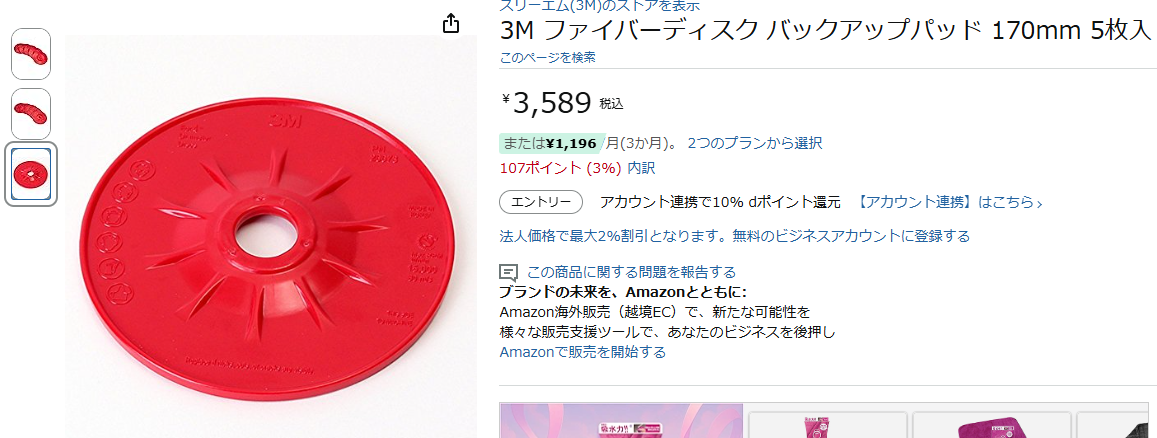Screen dimensions: 1157x438
Task: Open business account registration link
Action: 735,236
